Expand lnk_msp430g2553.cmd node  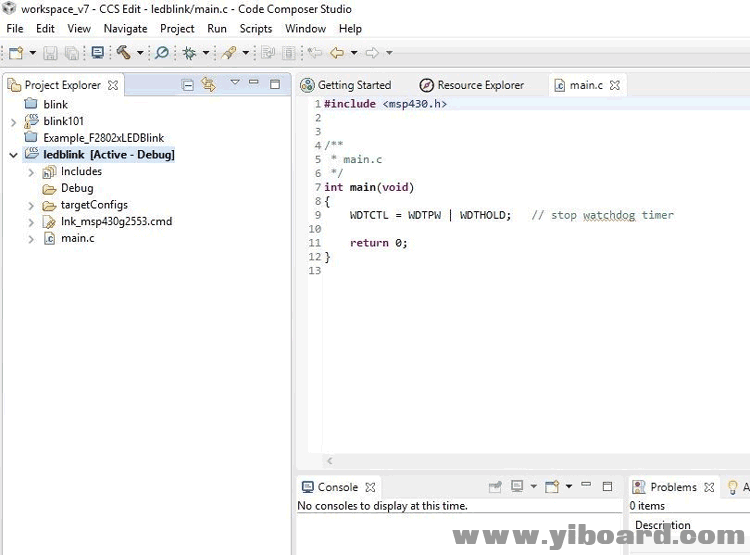click(x=31, y=222)
